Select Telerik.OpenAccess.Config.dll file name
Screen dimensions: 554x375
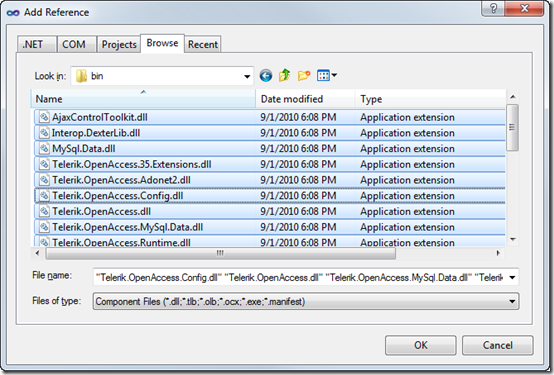click(118, 195)
